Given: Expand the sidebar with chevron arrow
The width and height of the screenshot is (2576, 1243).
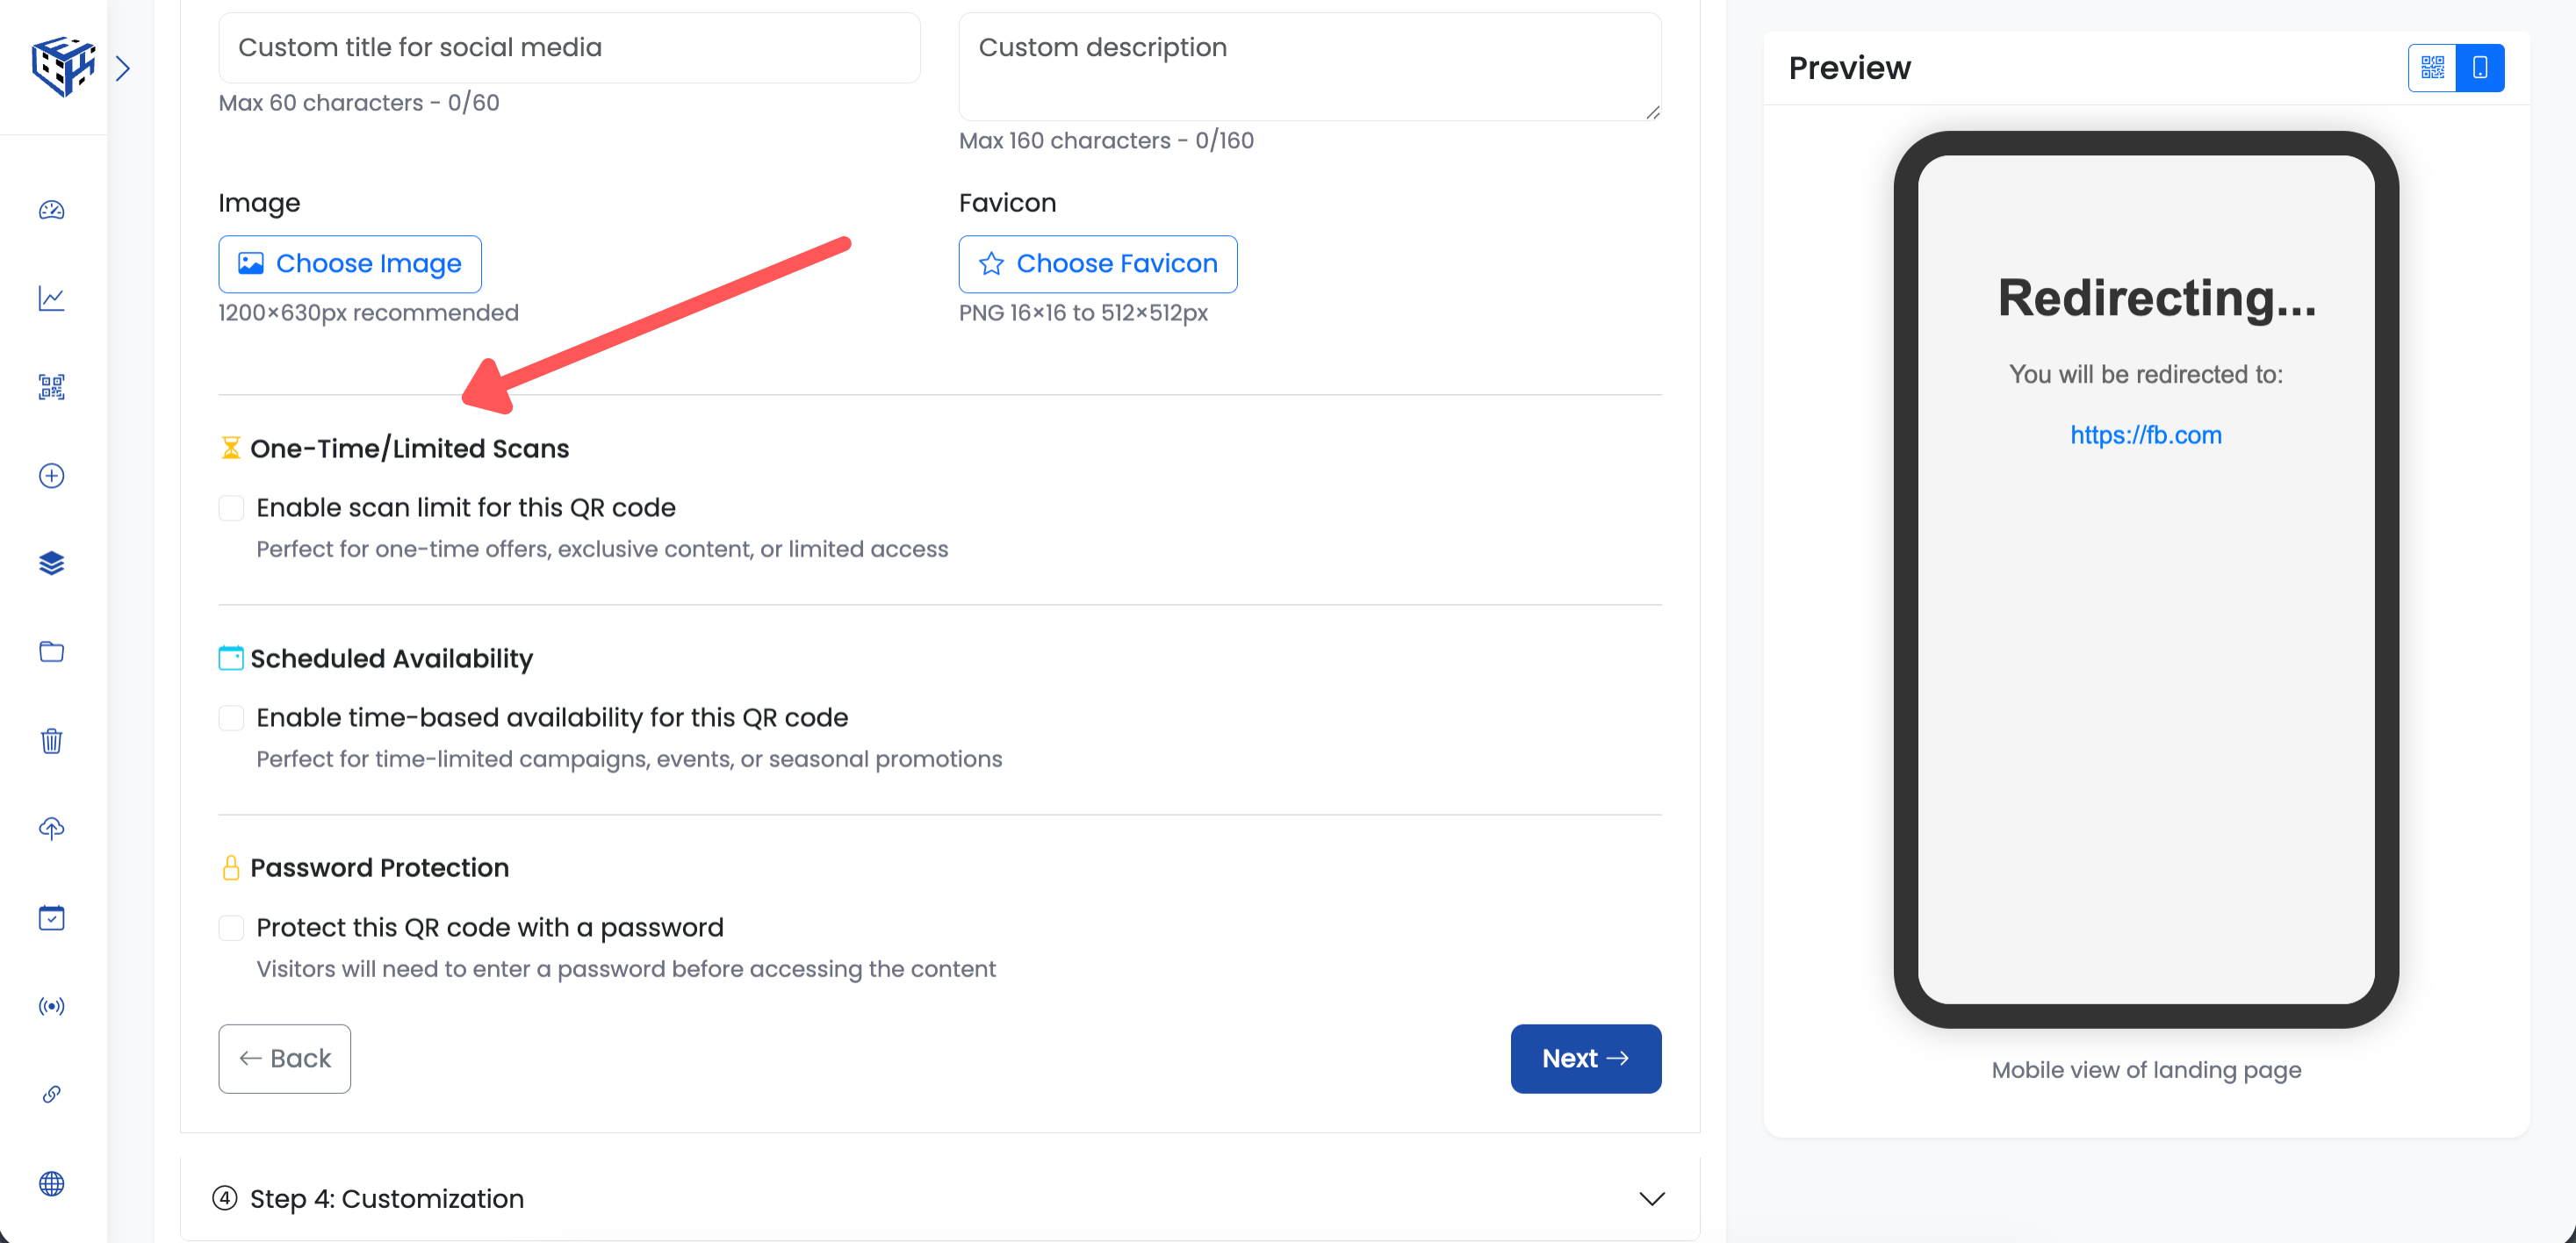Looking at the screenshot, I should point(123,68).
